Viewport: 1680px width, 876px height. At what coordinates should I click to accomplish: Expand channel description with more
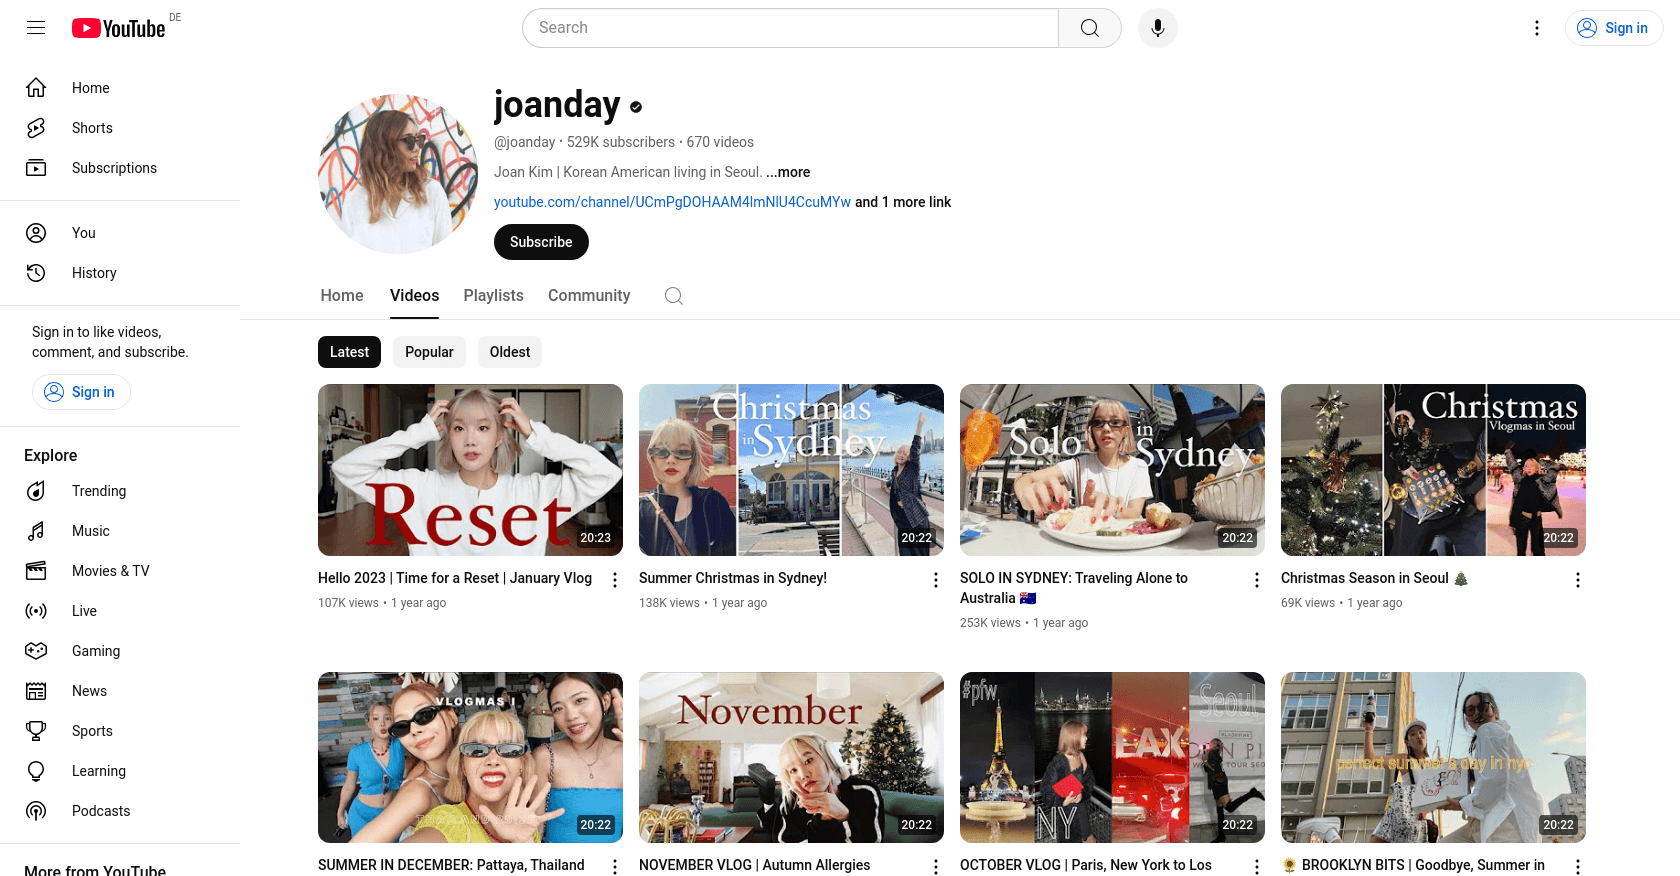(x=788, y=172)
